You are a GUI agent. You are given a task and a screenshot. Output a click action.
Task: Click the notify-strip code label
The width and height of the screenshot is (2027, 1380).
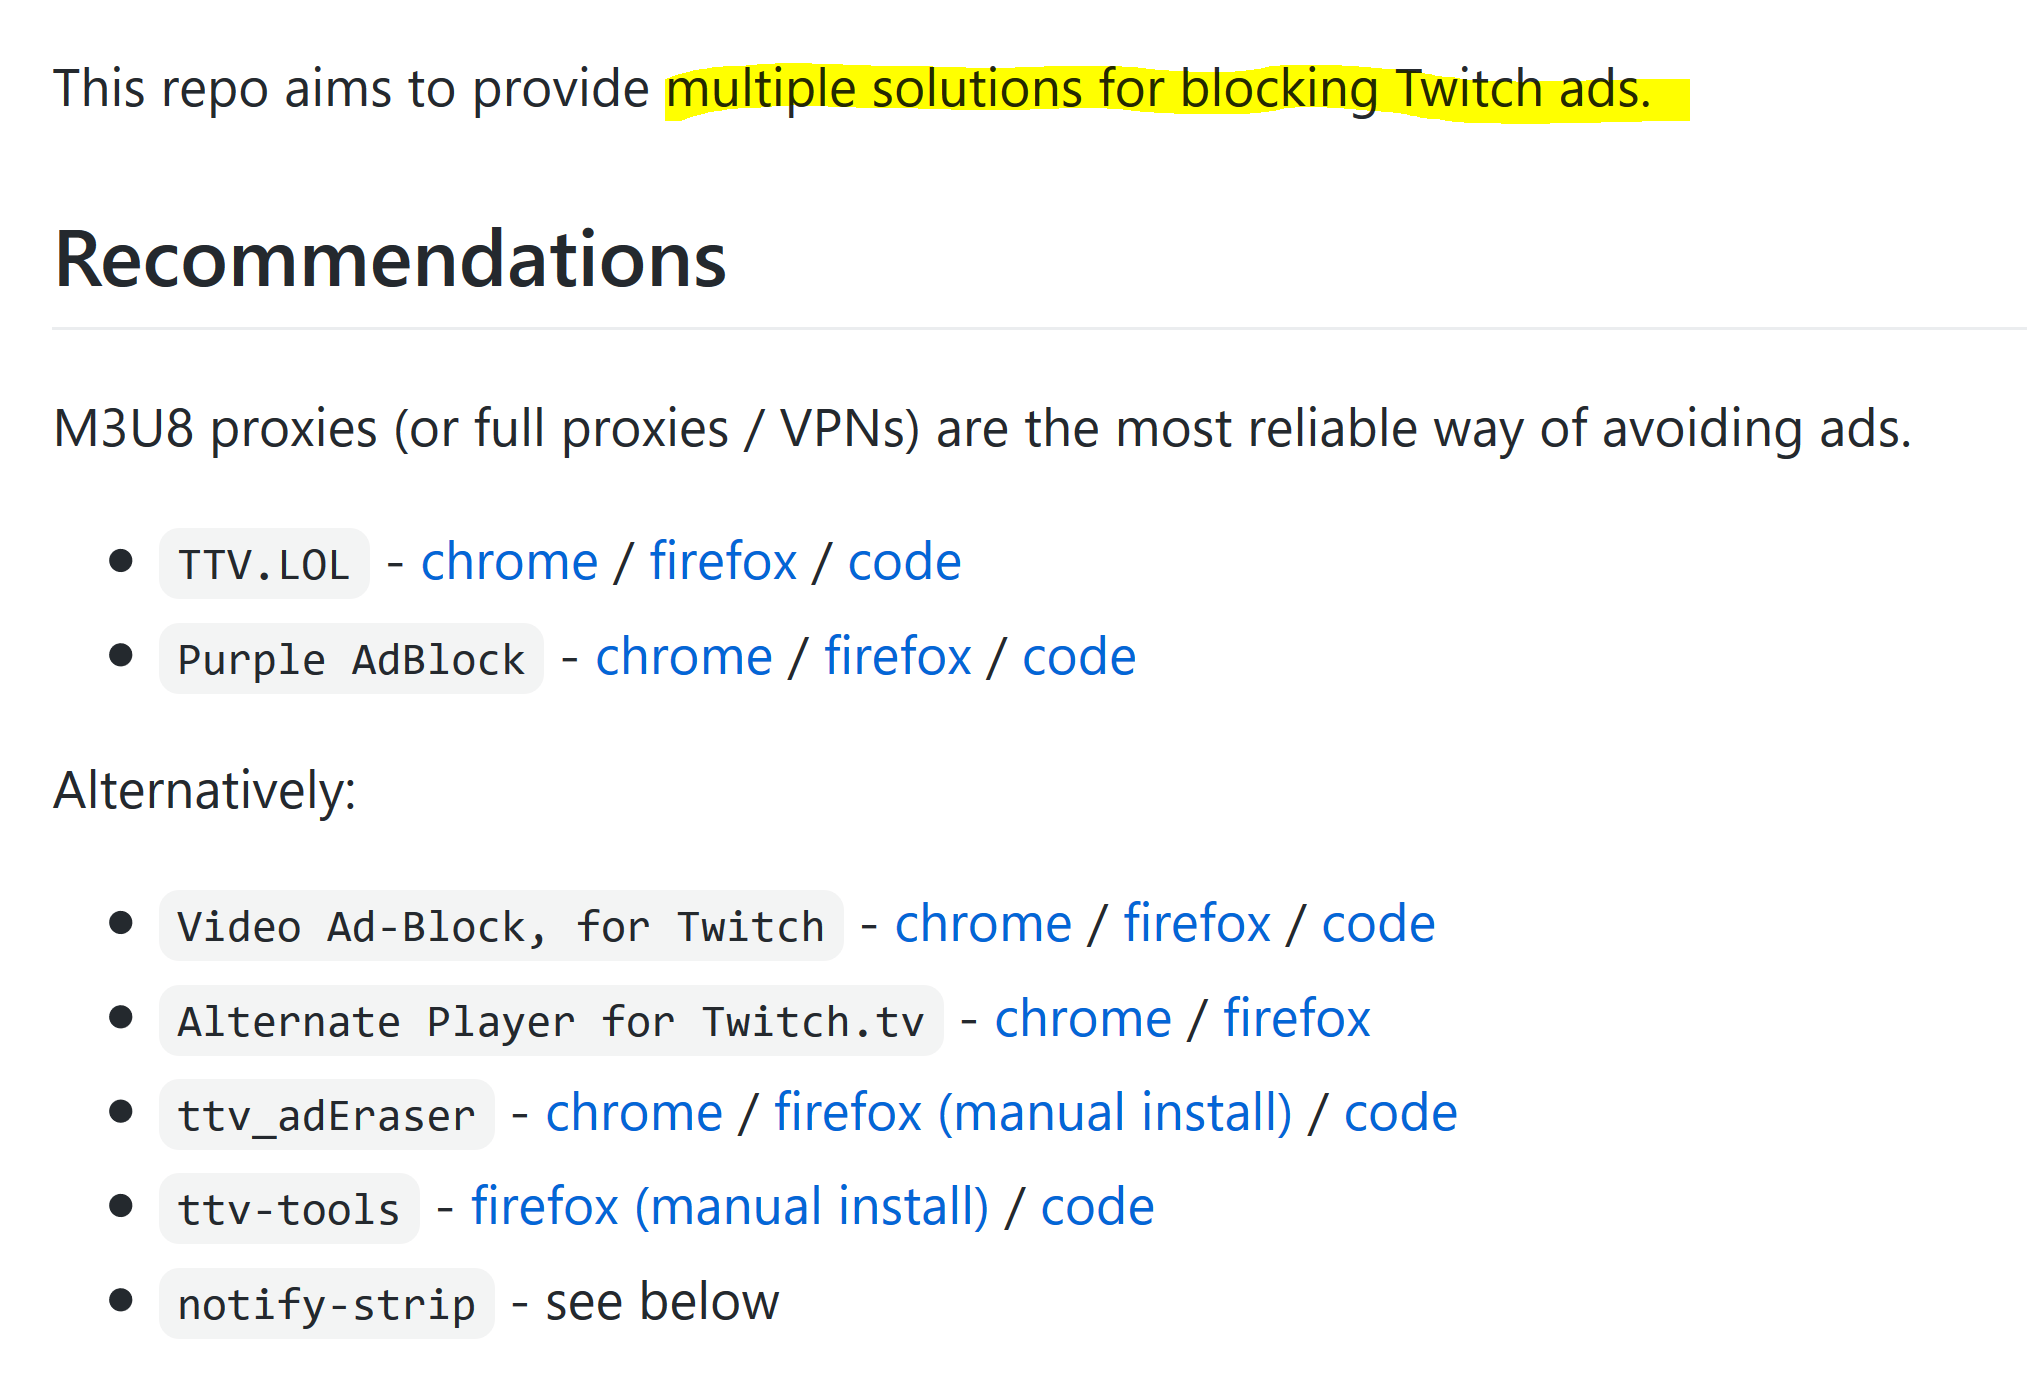pyautogui.click(x=326, y=1304)
